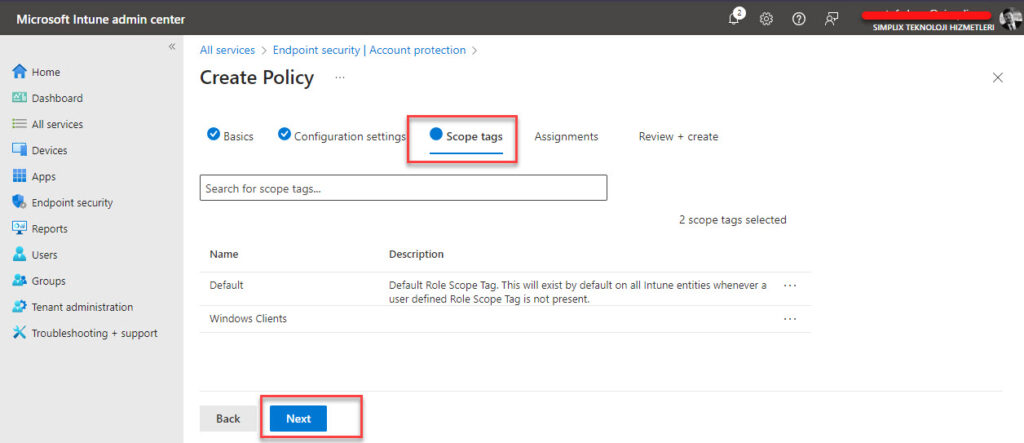Image resolution: width=1024 pixels, height=443 pixels.
Task: Click the Search for scope tags field
Action: coord(403,188)
